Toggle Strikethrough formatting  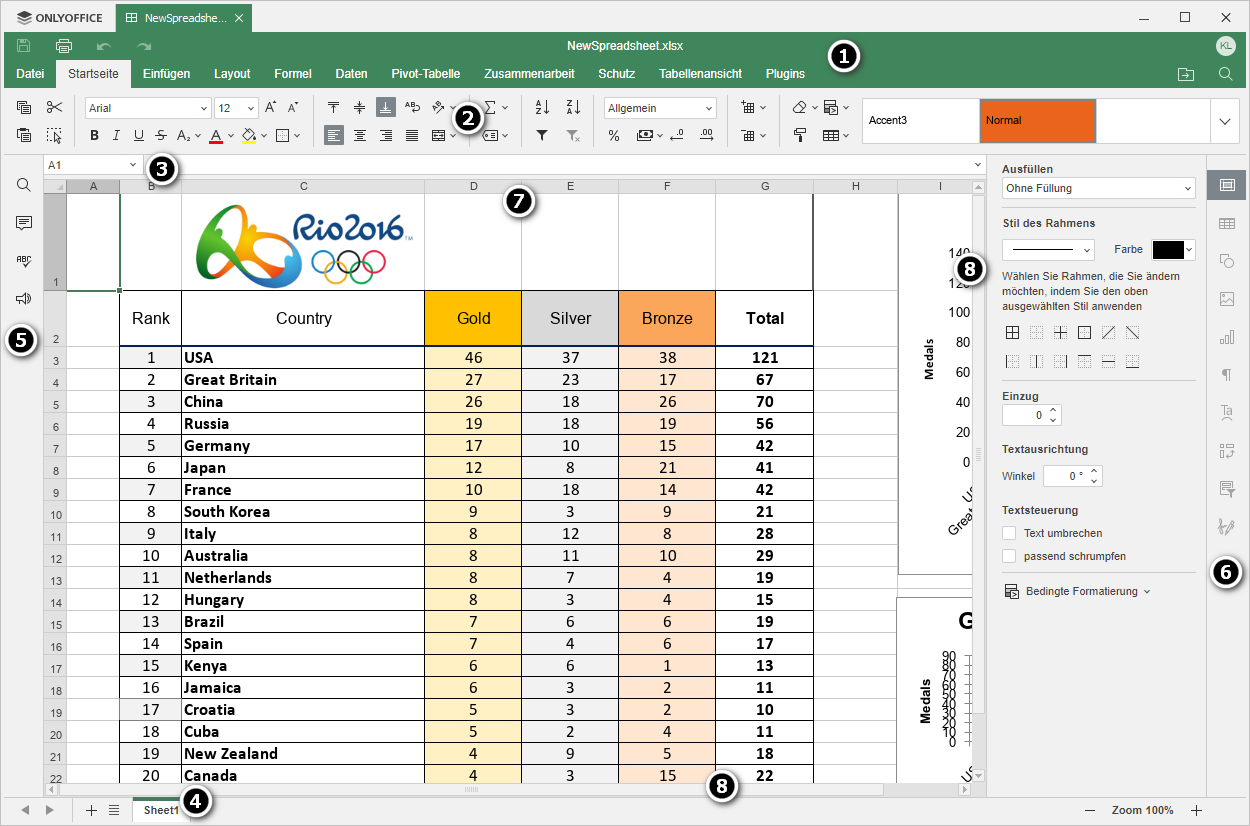161,135
